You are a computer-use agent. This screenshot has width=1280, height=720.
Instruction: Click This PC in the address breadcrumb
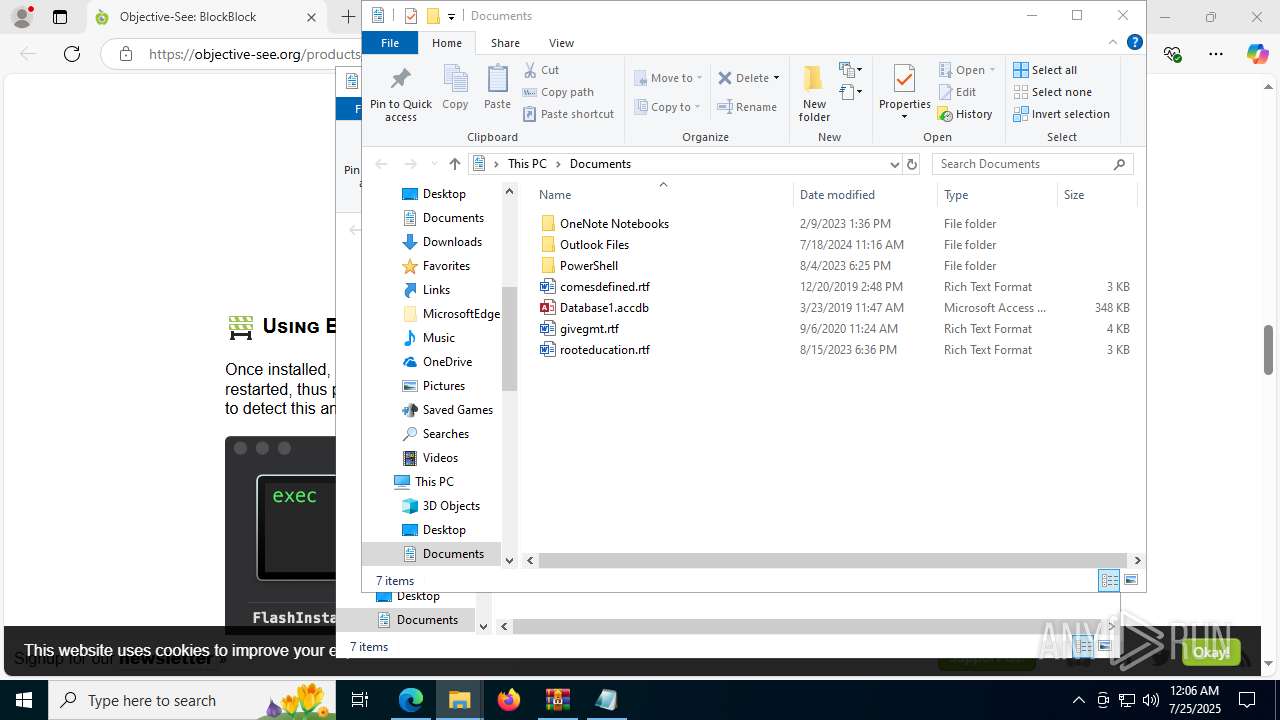[x=527, y=164]
